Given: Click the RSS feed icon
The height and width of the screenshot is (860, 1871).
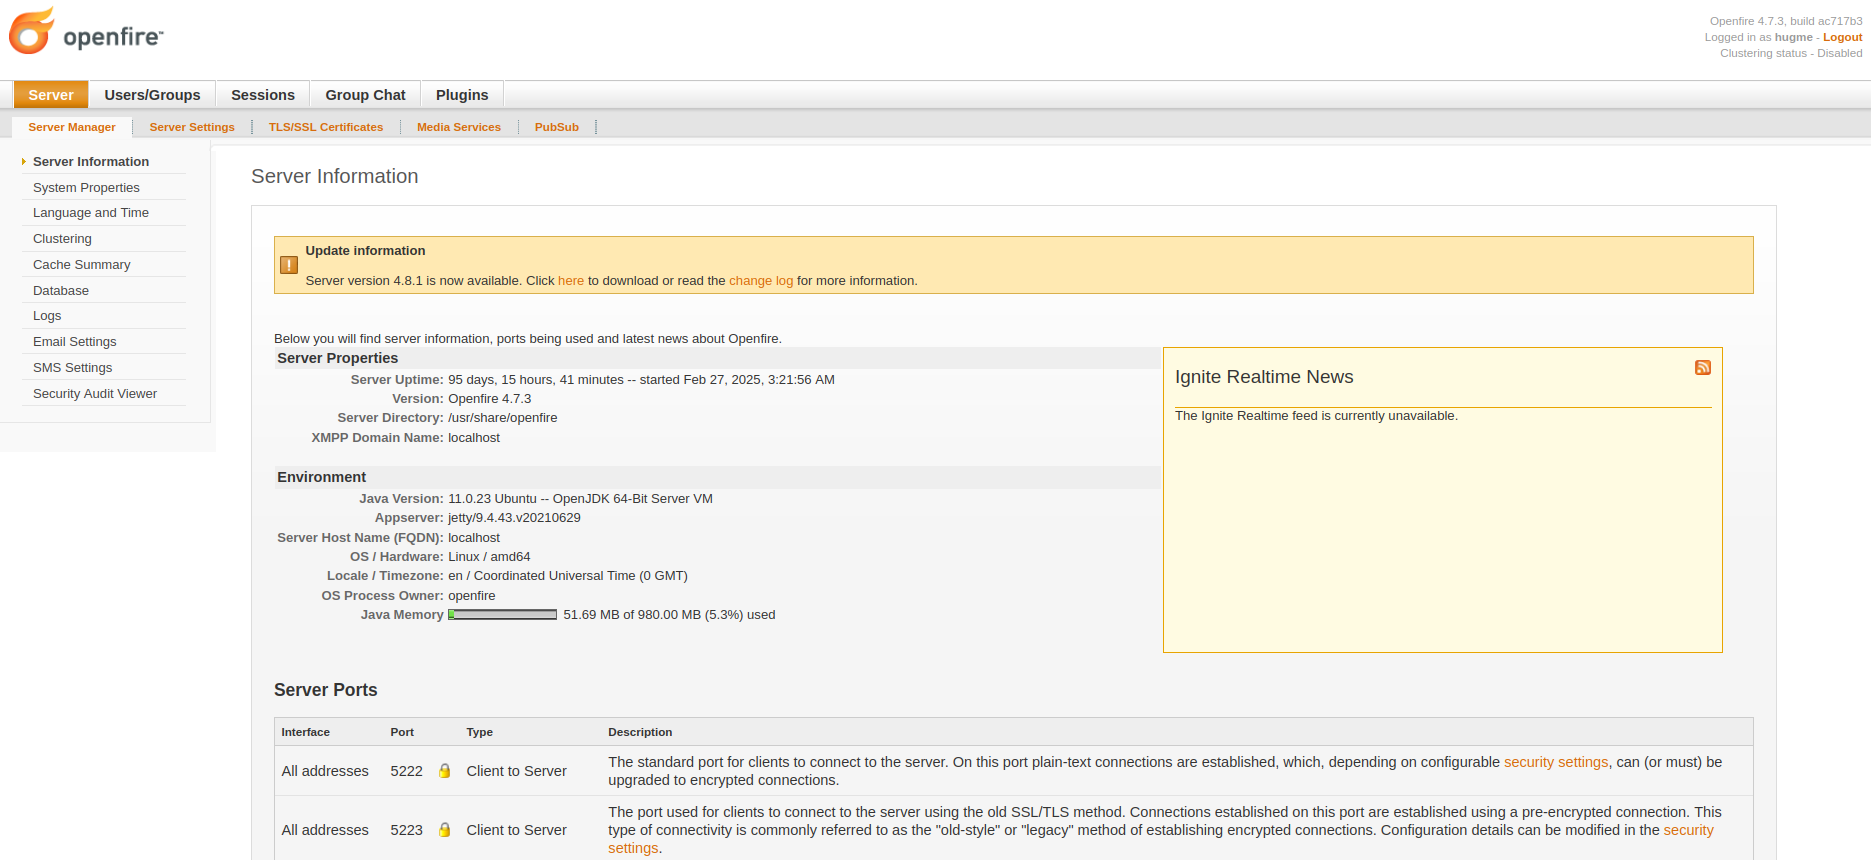Looking at the screenshot, I should click(x=1702, y=368).
